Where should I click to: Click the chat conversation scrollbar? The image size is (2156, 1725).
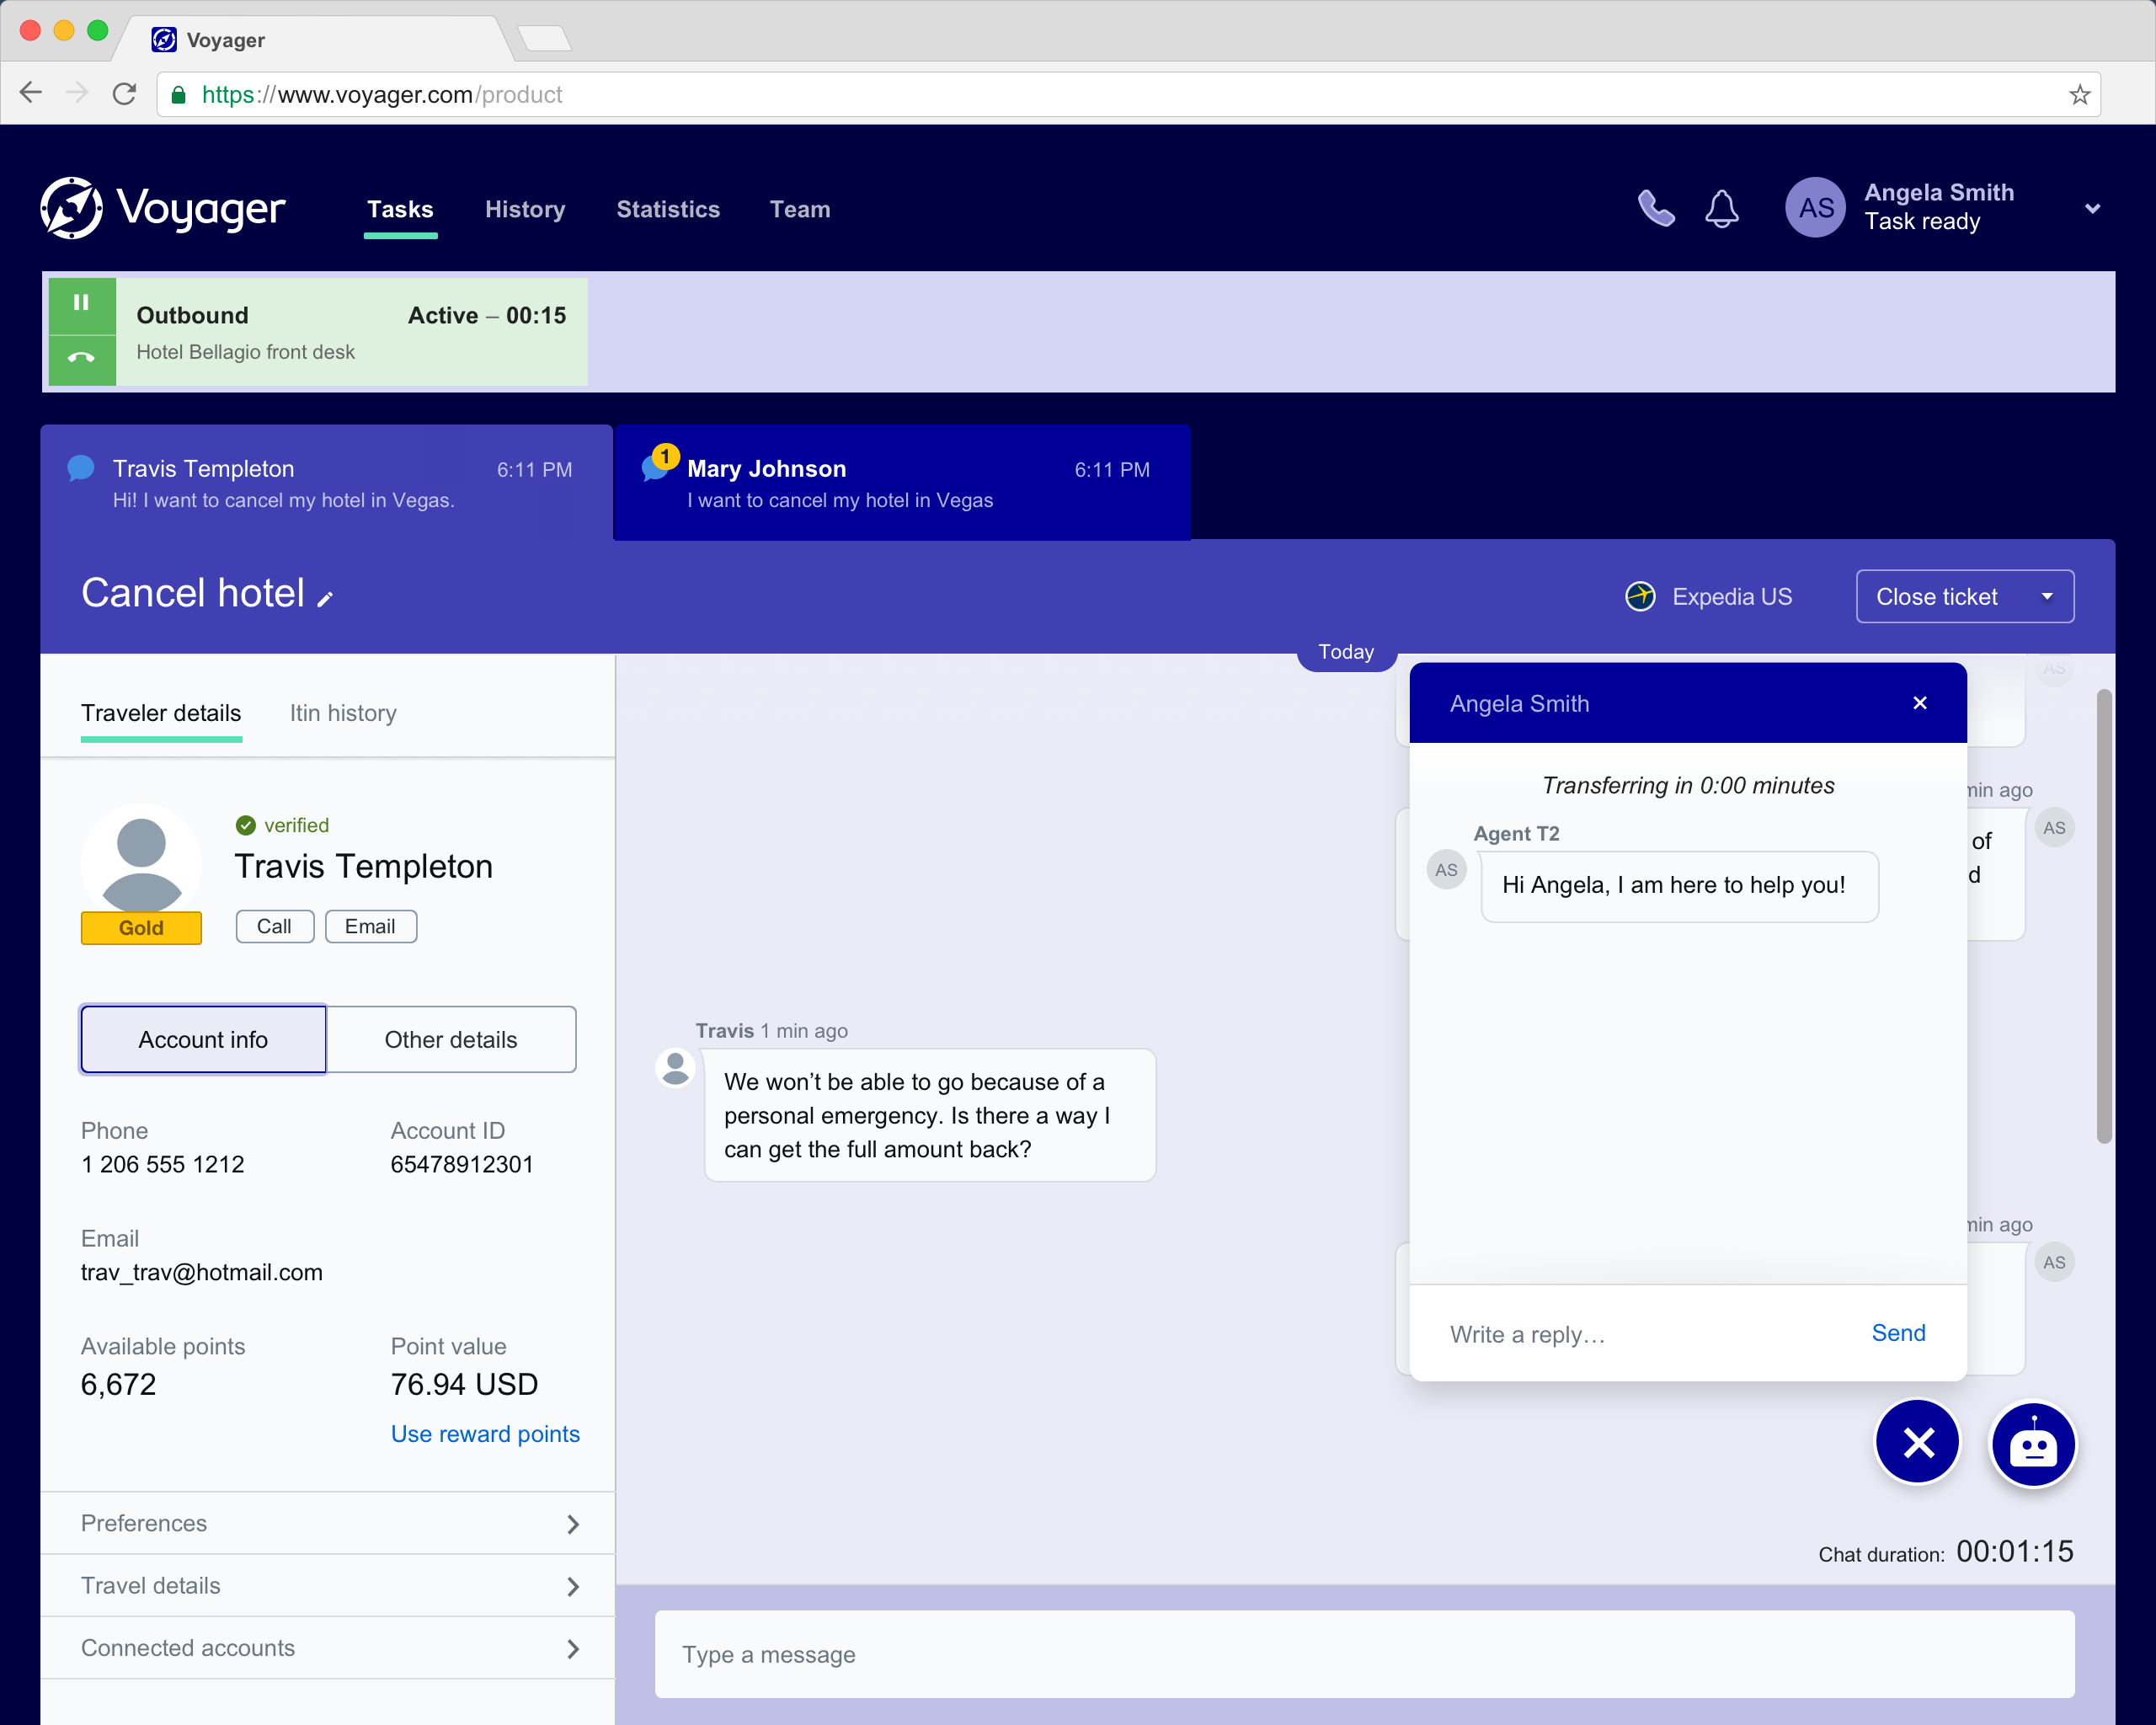click(2104, 915)
